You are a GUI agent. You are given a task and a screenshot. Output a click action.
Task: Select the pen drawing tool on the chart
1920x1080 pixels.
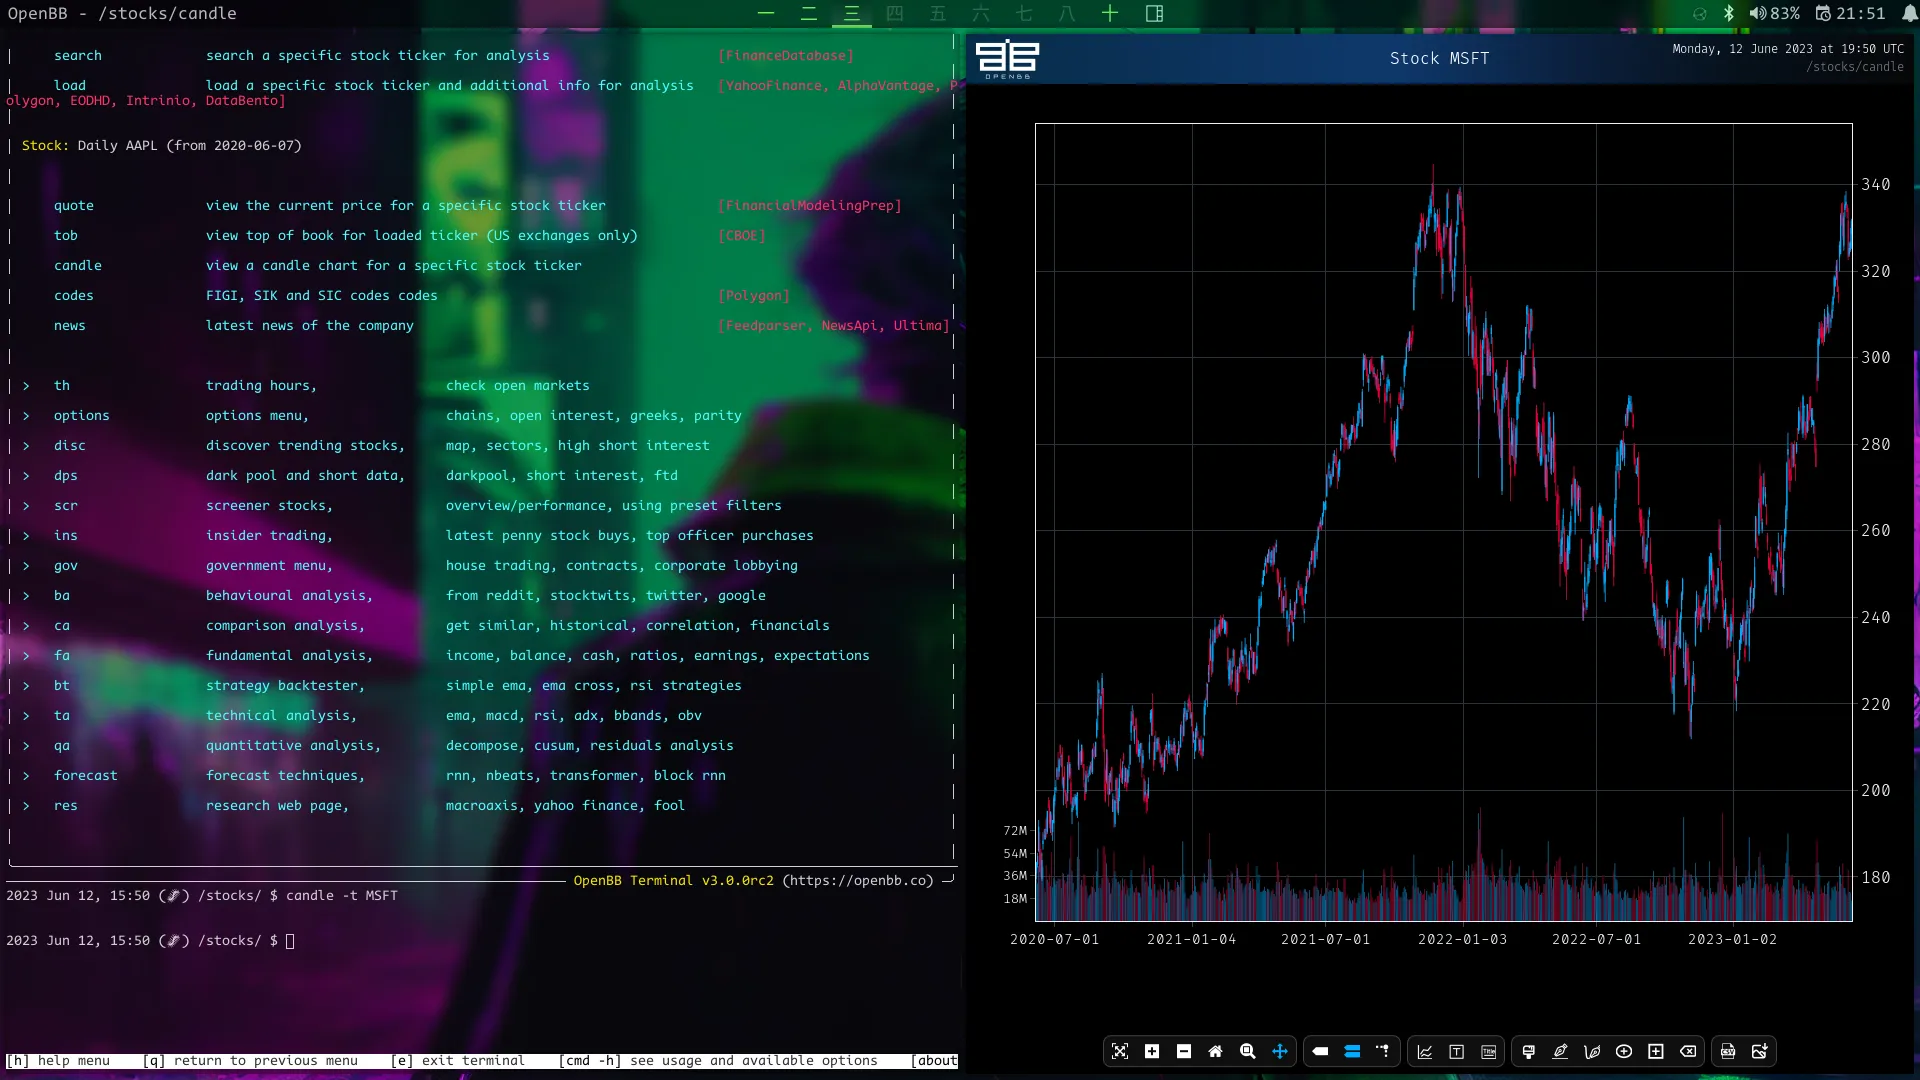[1560, 1051]
